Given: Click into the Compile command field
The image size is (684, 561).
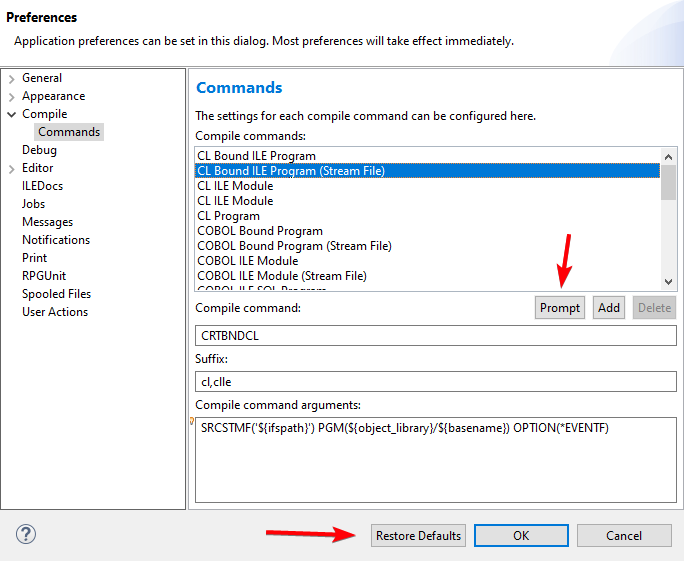Looking at the screenshot, I should pyautogui.click(x=435, y=336).
